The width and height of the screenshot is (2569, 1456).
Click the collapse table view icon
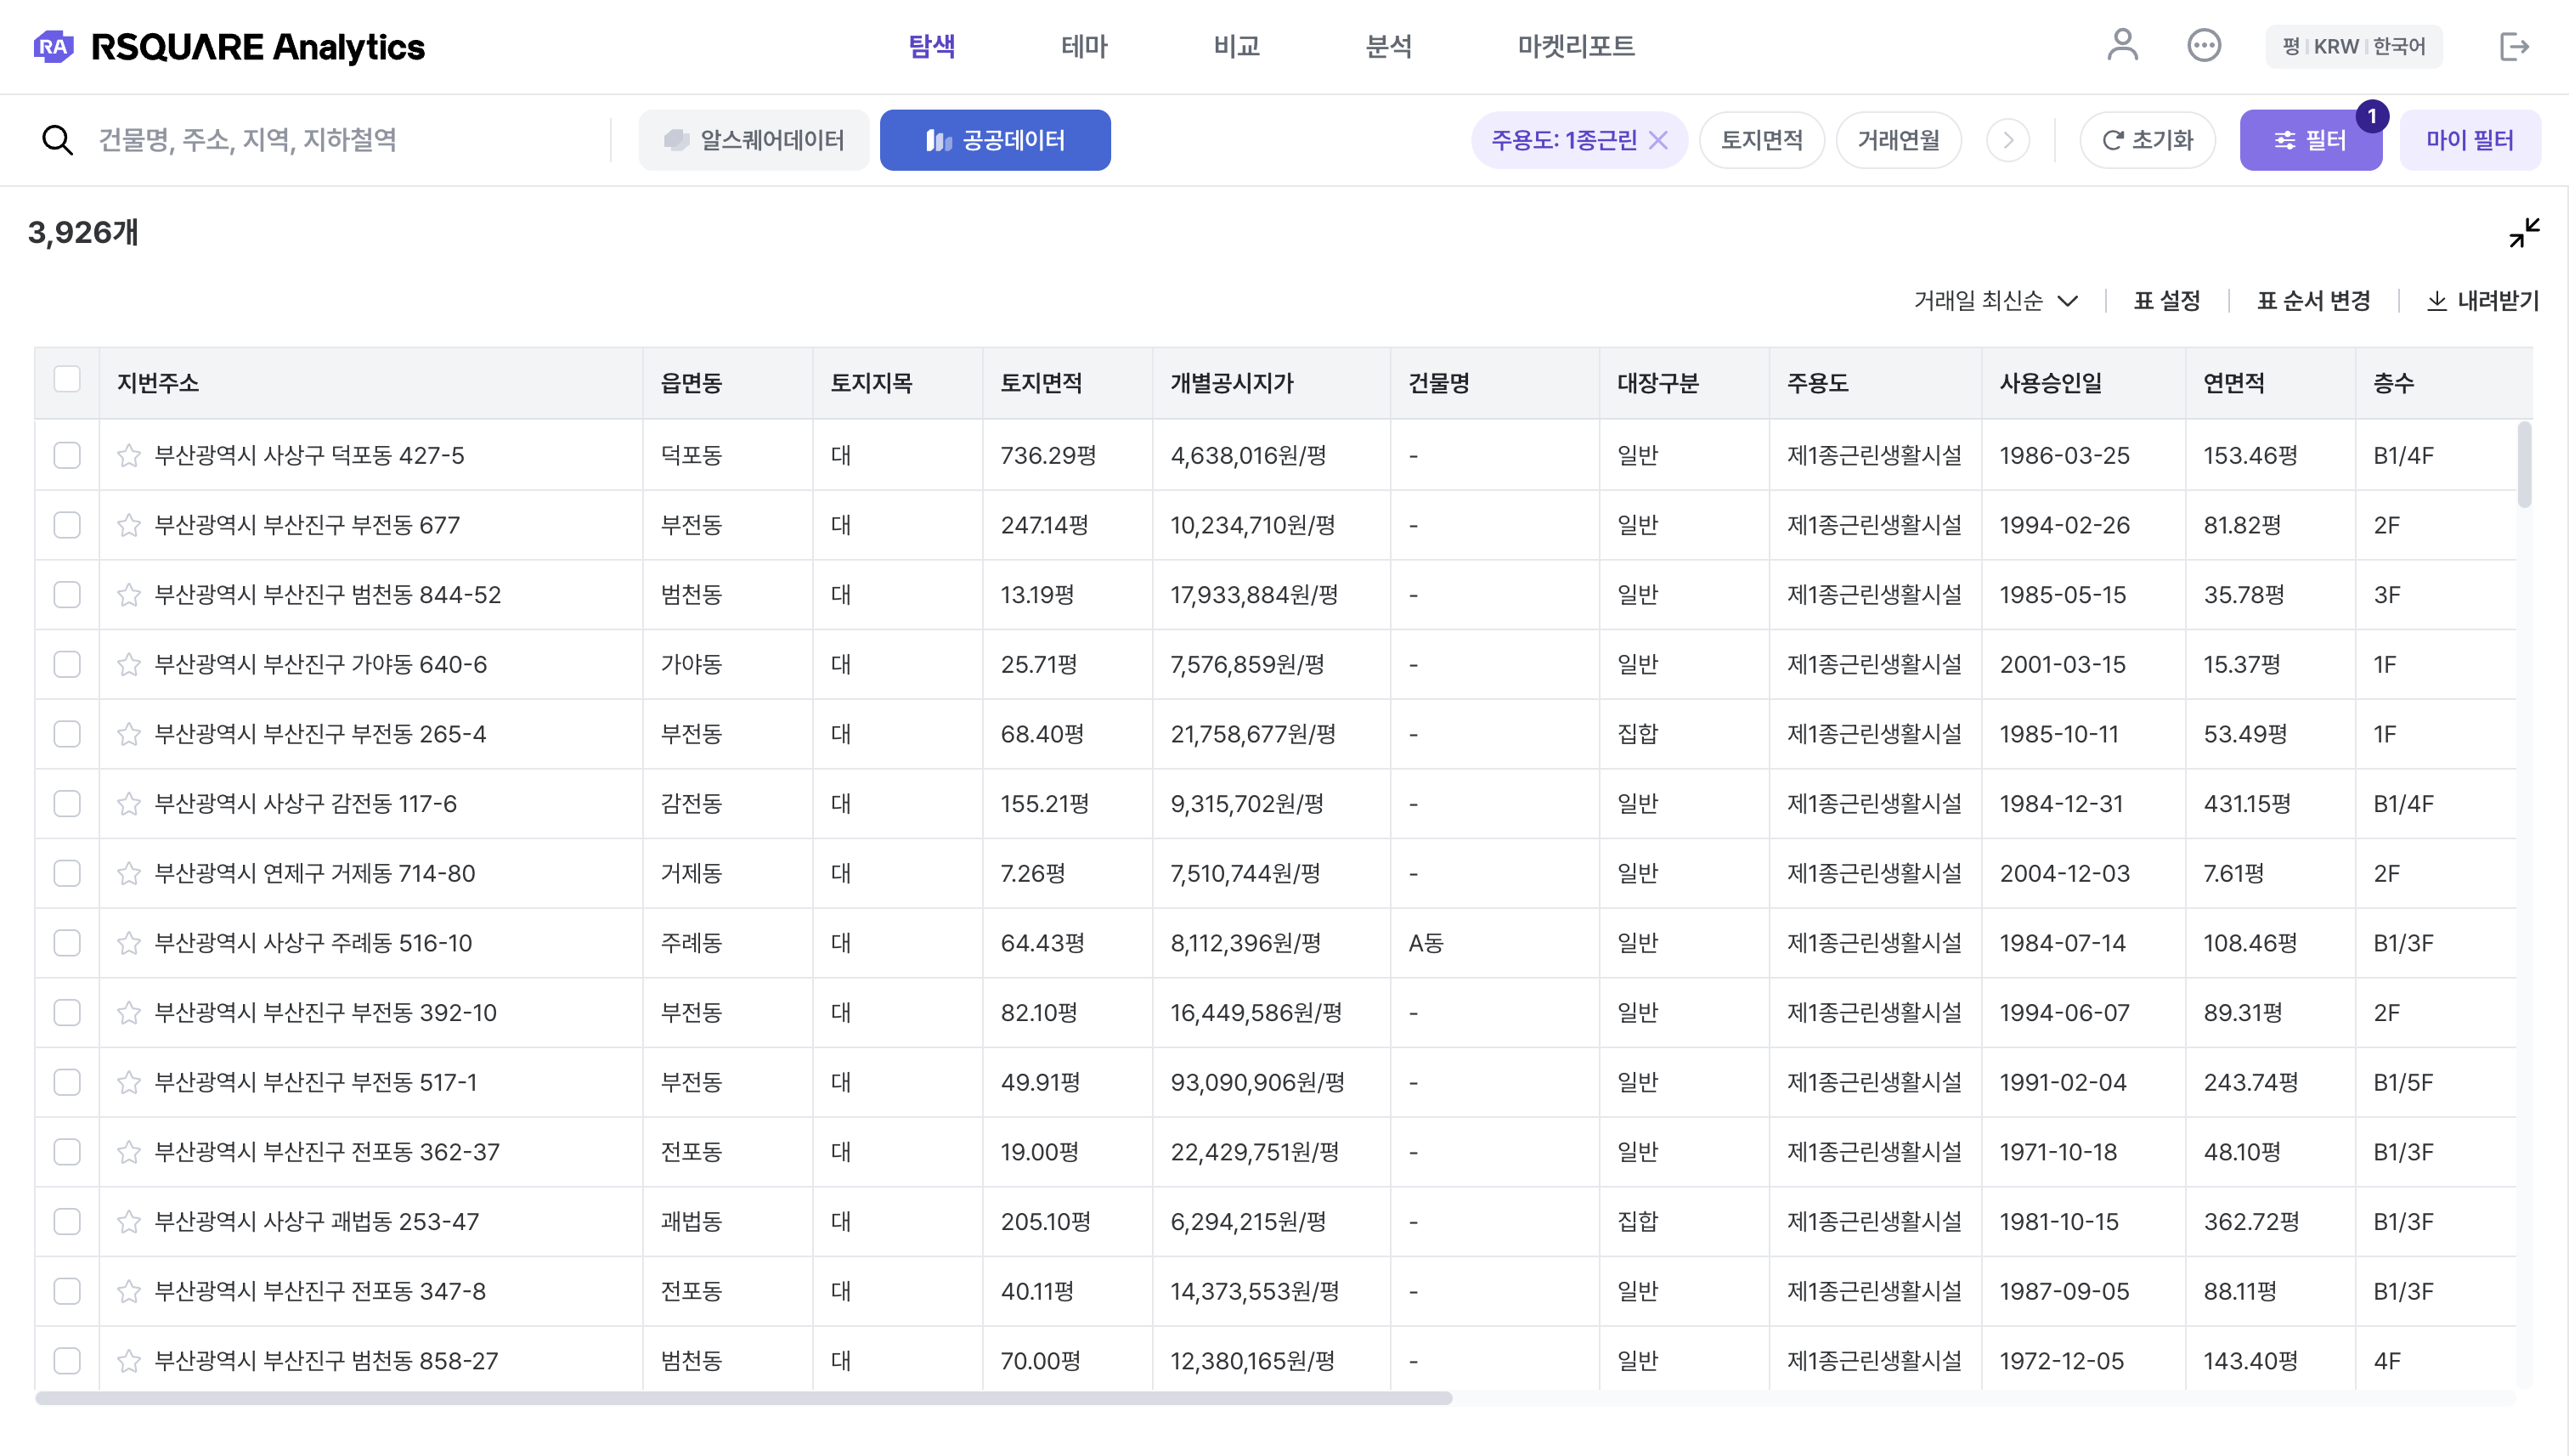pos(2523,232)
